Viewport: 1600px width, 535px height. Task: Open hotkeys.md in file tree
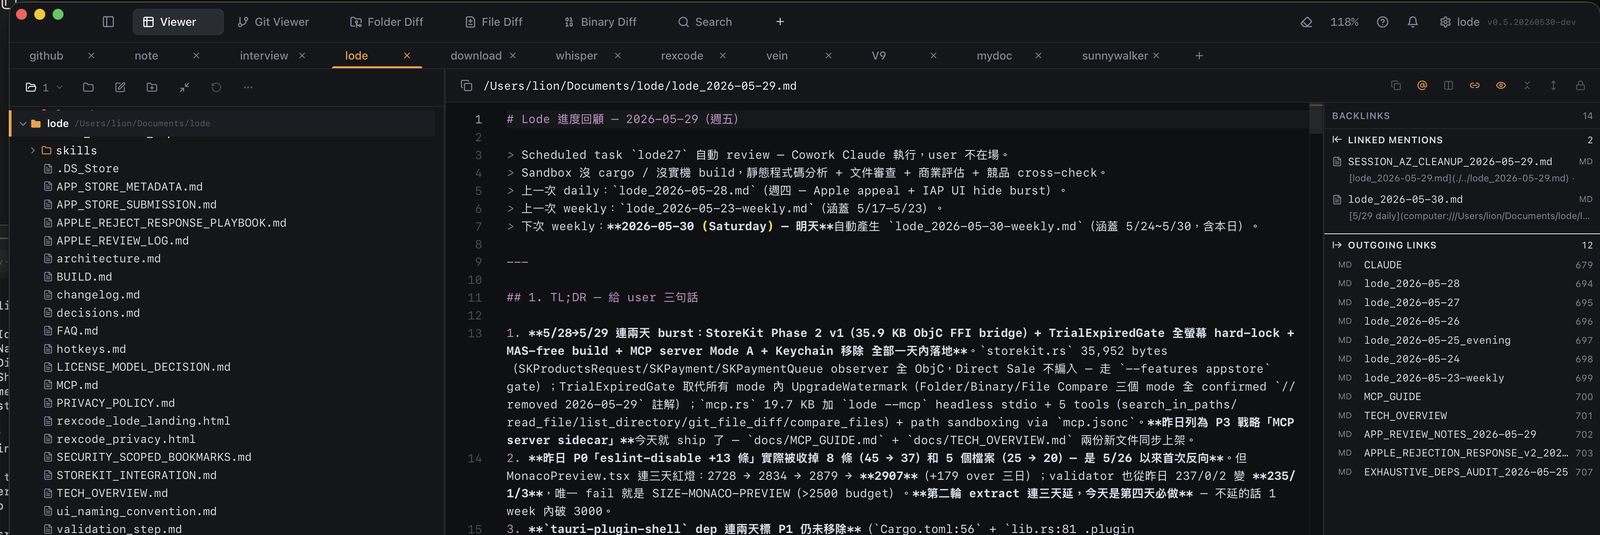(x=91, y=349)
